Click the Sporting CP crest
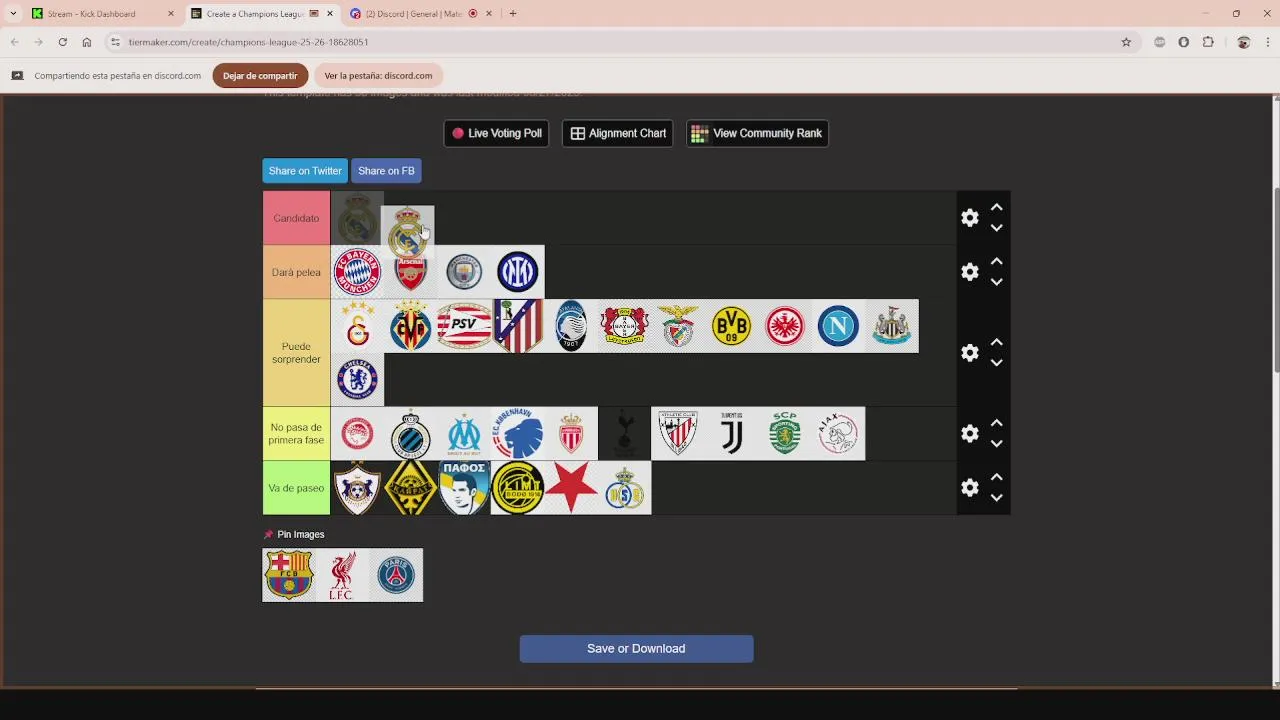1280x720 pixels. (x=785, y=434)
